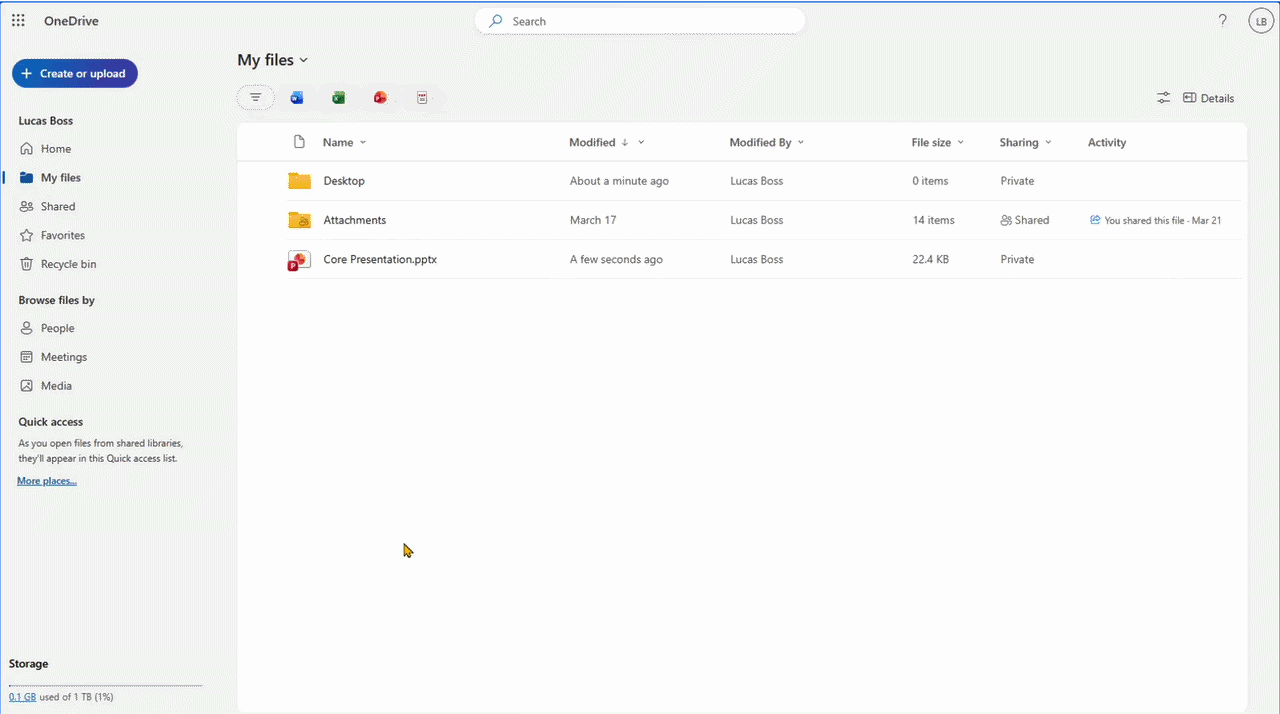The image size is (1280, 714).
Task: Click the Activity column header
Action: click(1107, 142)
